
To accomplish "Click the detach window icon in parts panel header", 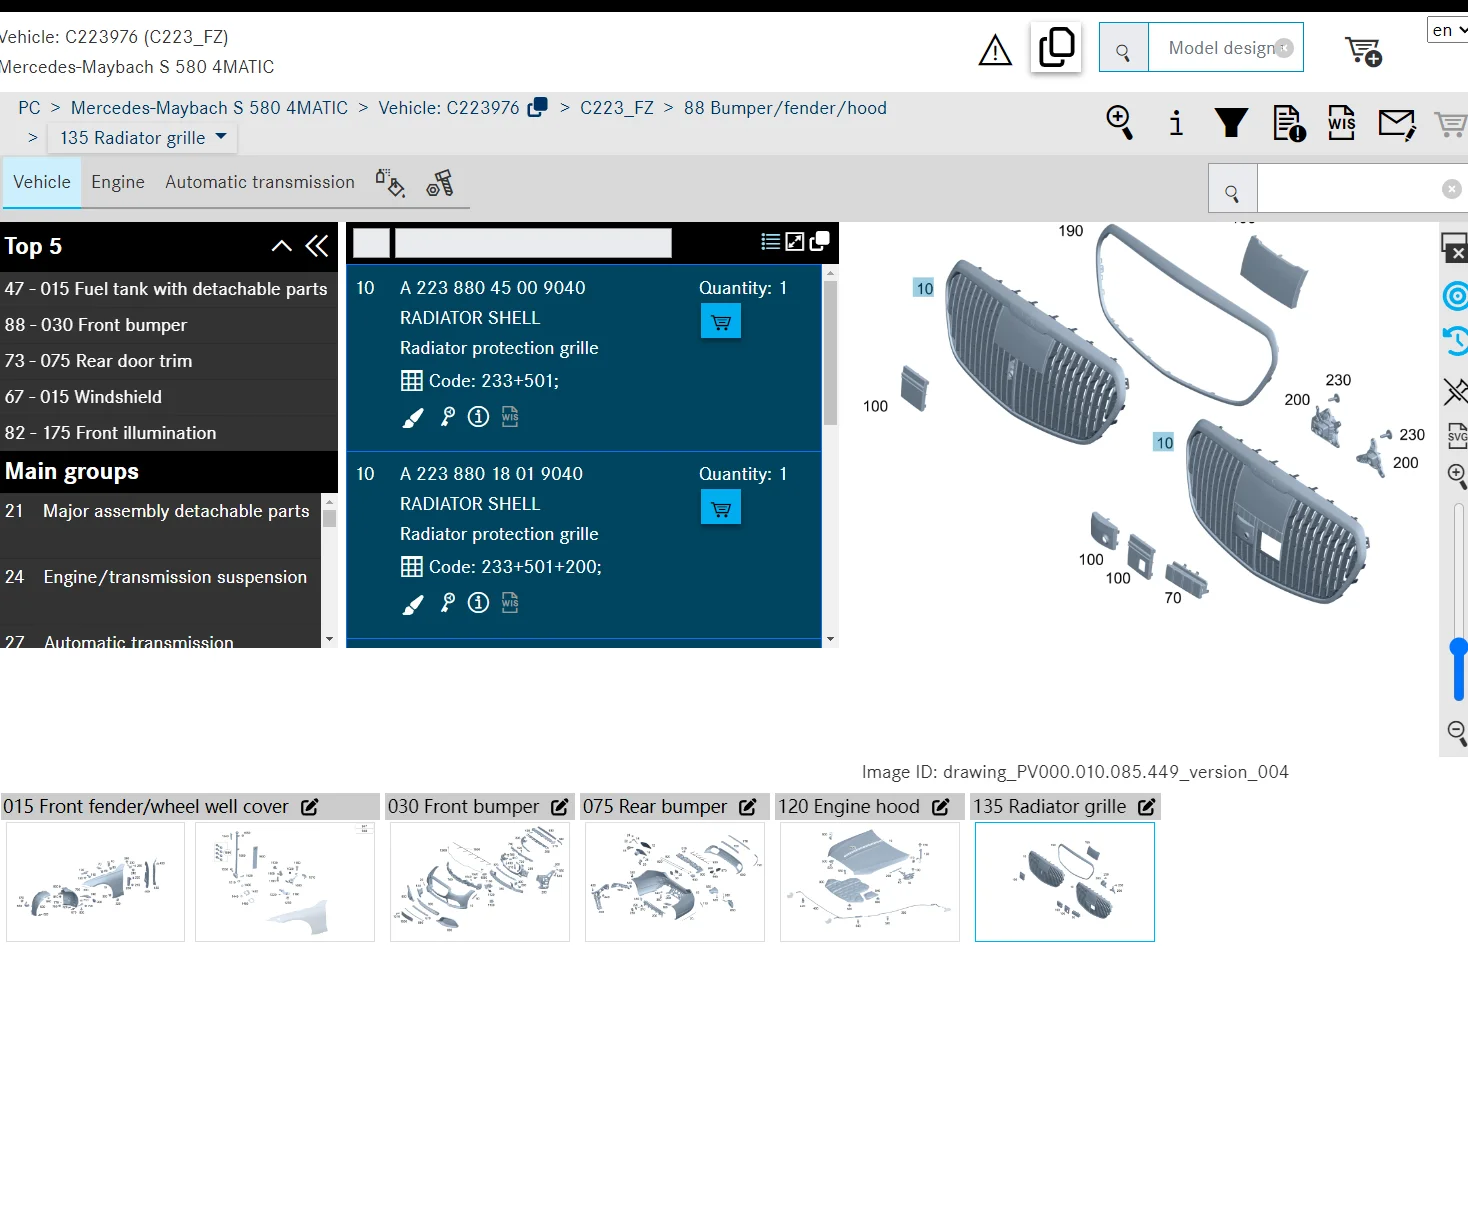I will pyautogui.click(x=819, y=241).
